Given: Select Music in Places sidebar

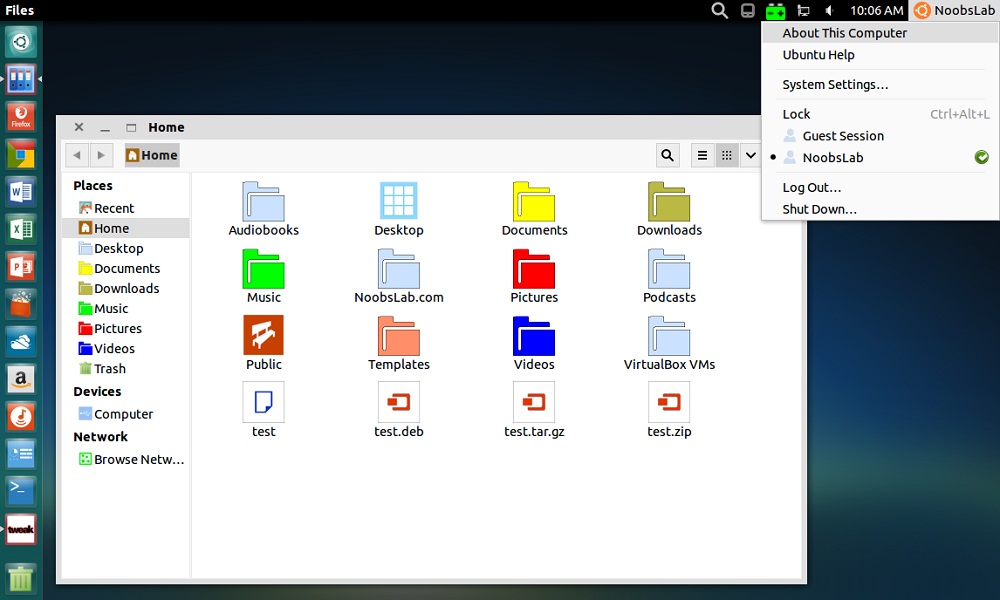Looking at the screenshot, I should pyautogui.click(x=126, y=309).
